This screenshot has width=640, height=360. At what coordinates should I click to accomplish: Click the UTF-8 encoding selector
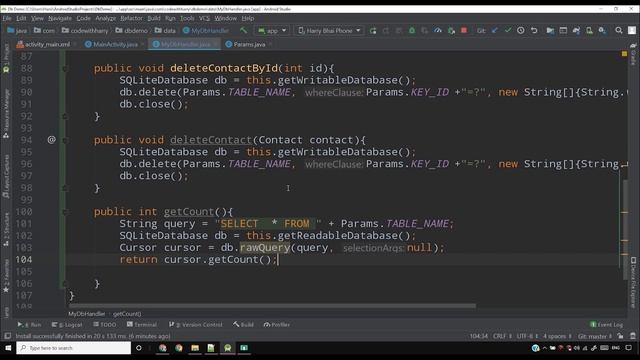(x=527, y=336)
